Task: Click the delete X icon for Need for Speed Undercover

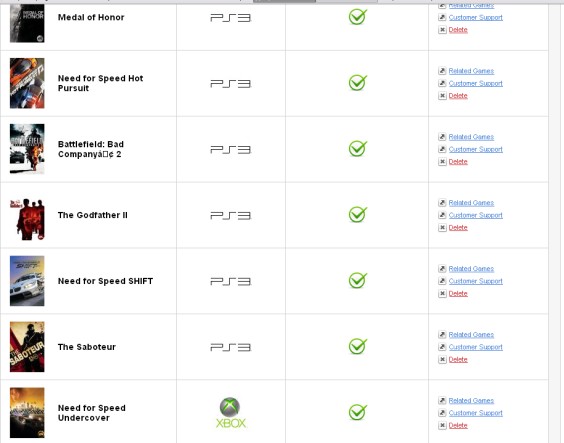Action: click(x=442, y=425)
